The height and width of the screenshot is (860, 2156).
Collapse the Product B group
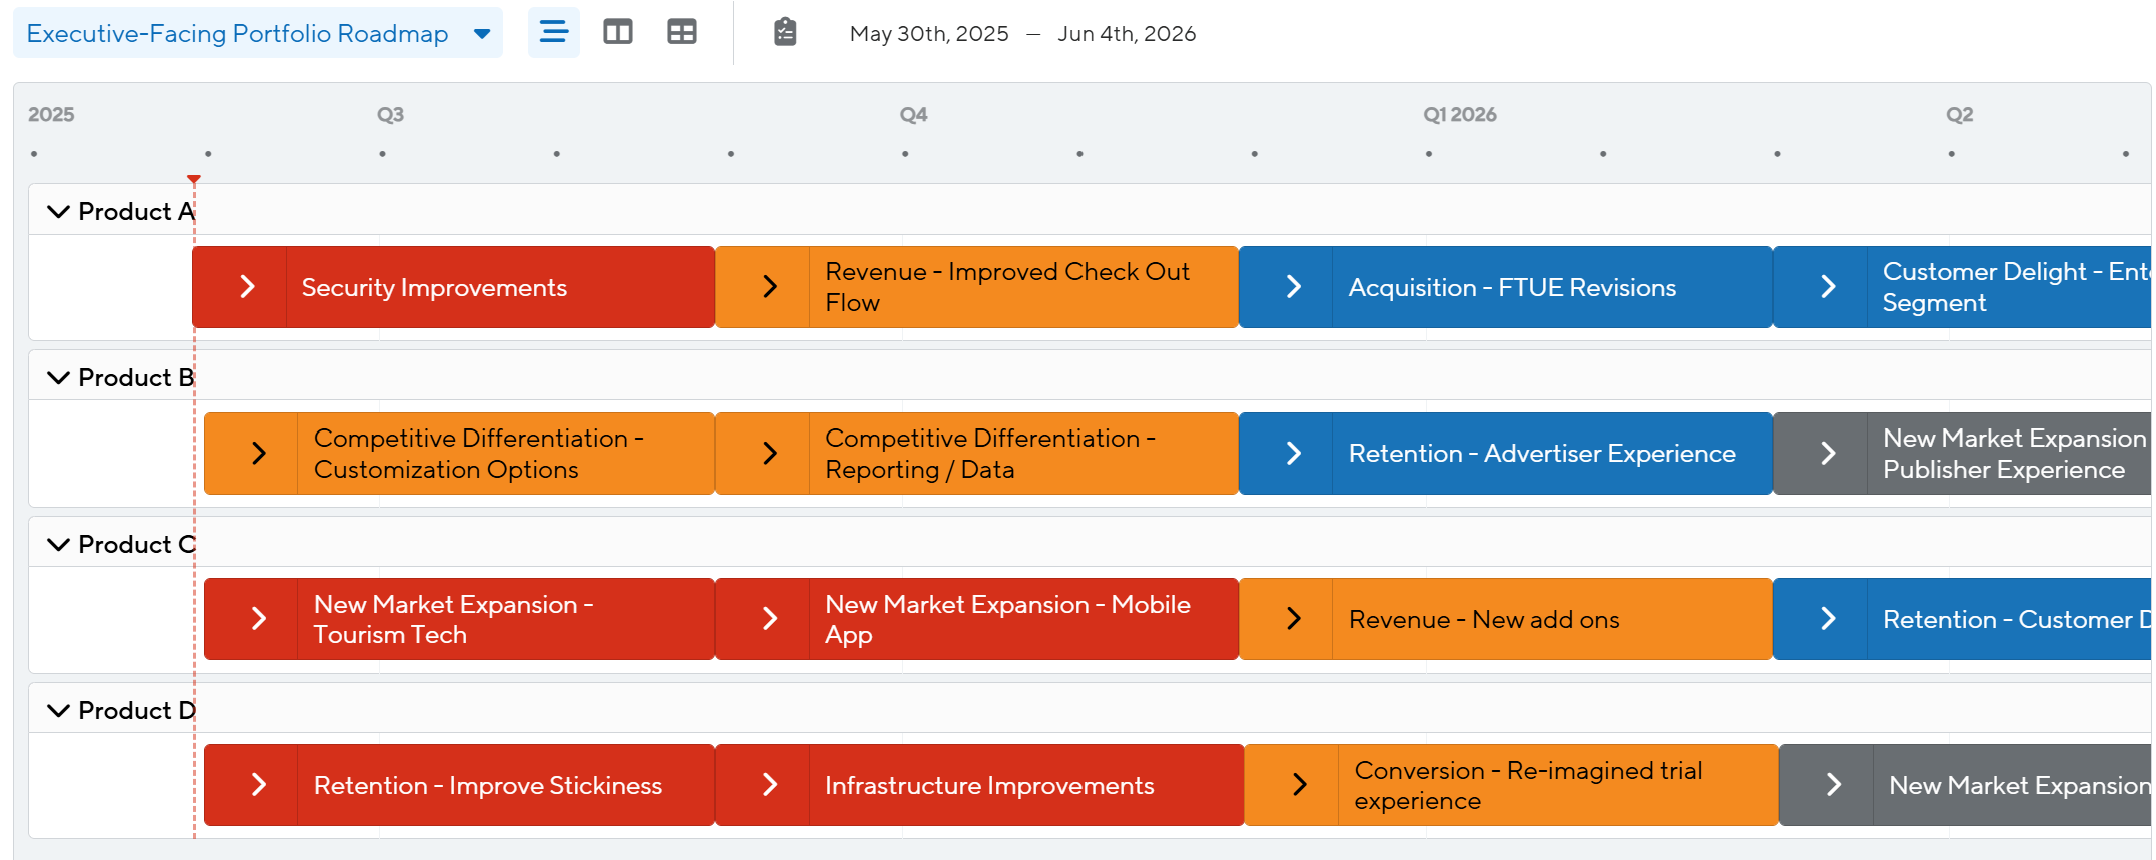pyautogui.click(x=59, y=378)
